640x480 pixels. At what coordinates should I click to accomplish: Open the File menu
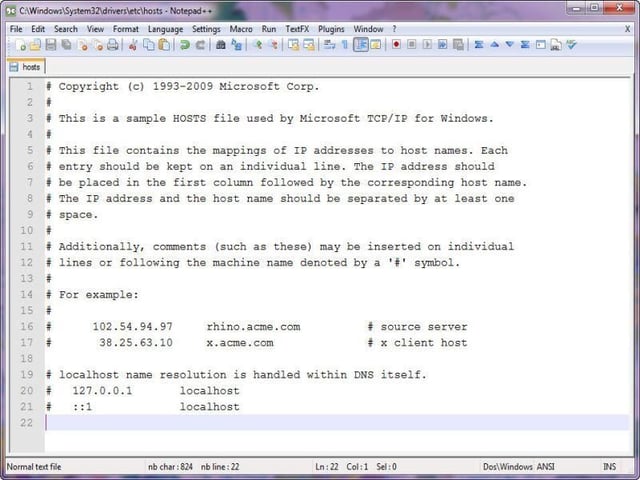point(16,29)
